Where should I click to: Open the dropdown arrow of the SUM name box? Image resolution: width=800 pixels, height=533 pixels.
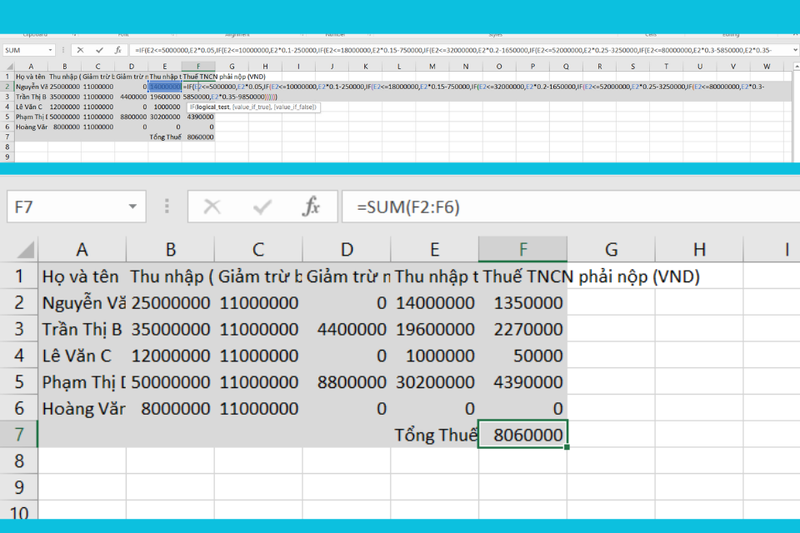coord(50,50)
